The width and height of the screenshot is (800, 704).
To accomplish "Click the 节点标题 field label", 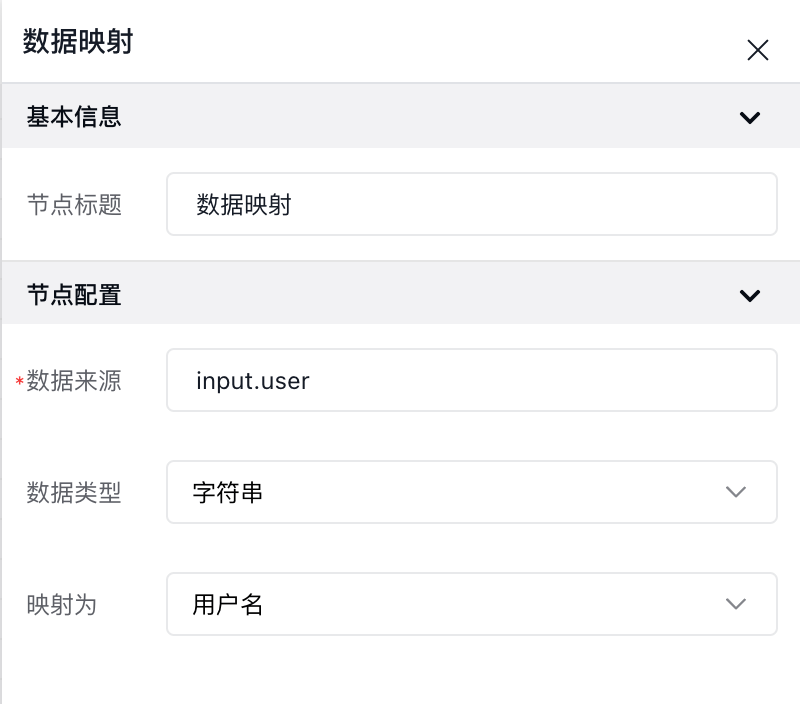I will [x=74, y=205].
